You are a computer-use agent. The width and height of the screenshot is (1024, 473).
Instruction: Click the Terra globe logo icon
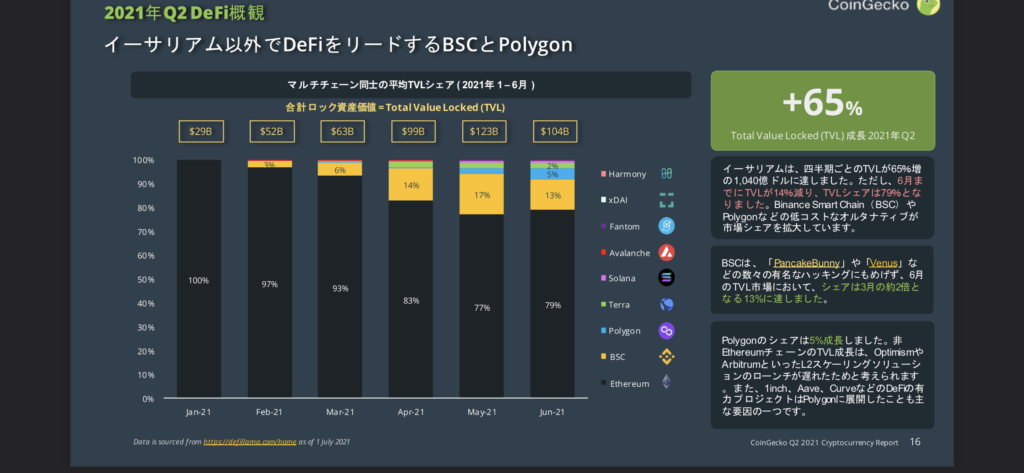(666, 304)
